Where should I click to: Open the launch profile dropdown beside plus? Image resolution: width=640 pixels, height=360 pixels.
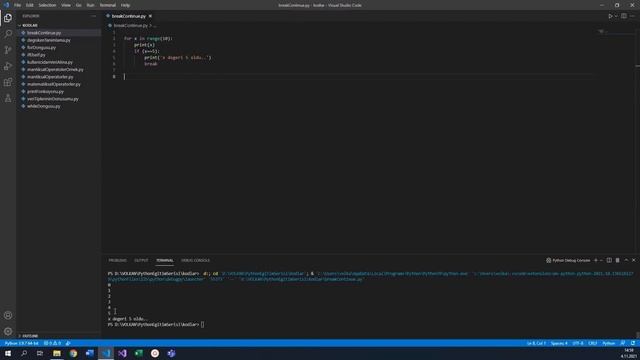tap(601, 260)
